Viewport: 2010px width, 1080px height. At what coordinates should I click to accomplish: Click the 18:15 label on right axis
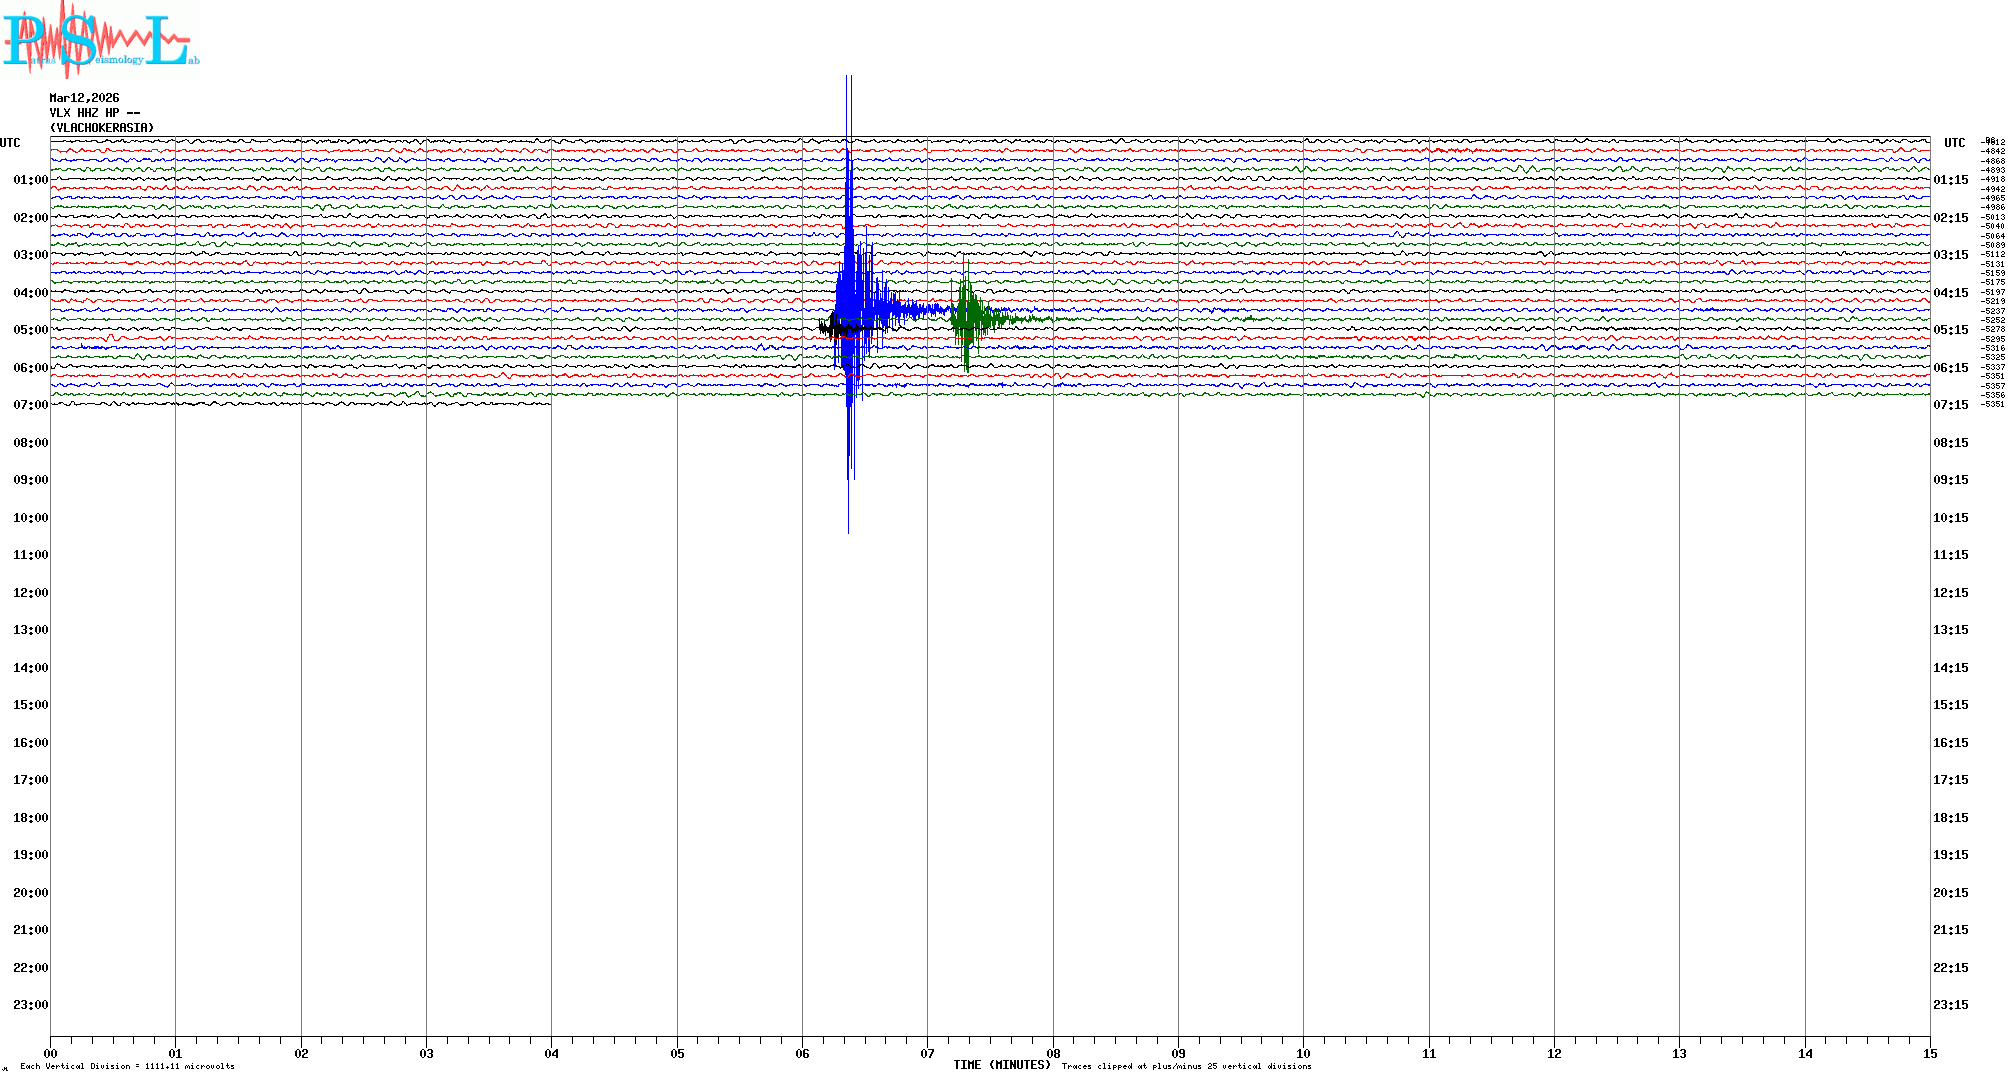(1950, 818)
